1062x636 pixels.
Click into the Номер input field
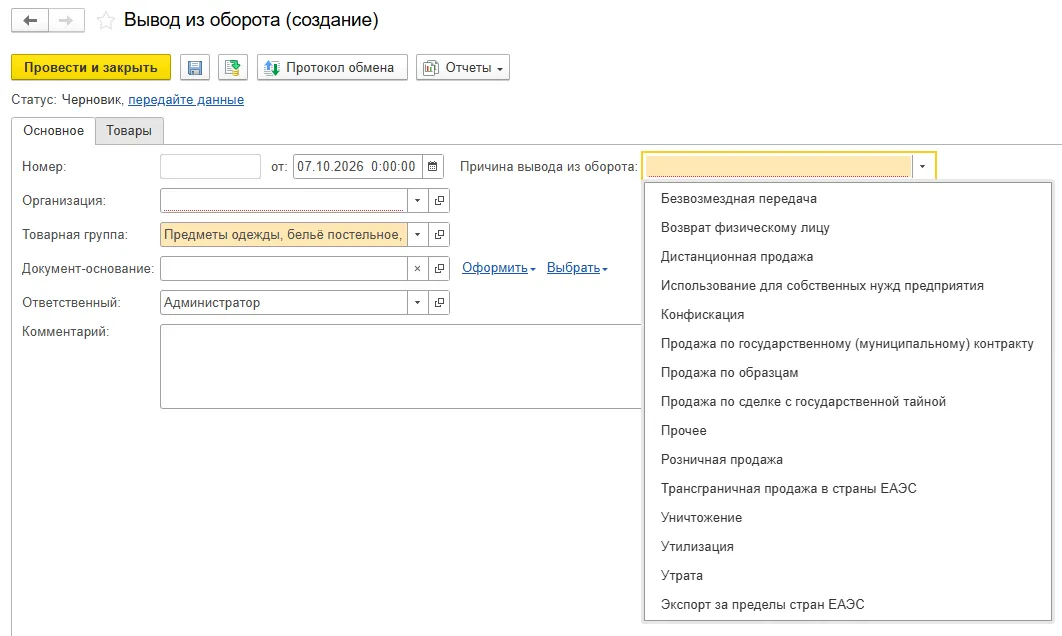(x=210, y=167)
